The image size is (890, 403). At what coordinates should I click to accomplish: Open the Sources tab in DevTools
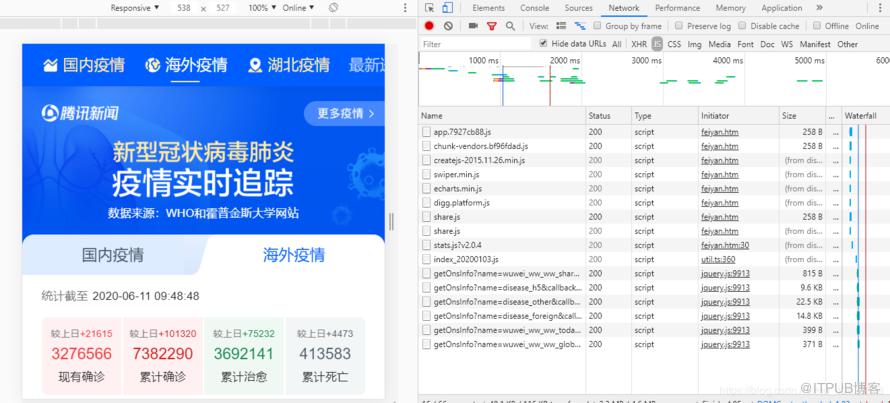point(578,8)
